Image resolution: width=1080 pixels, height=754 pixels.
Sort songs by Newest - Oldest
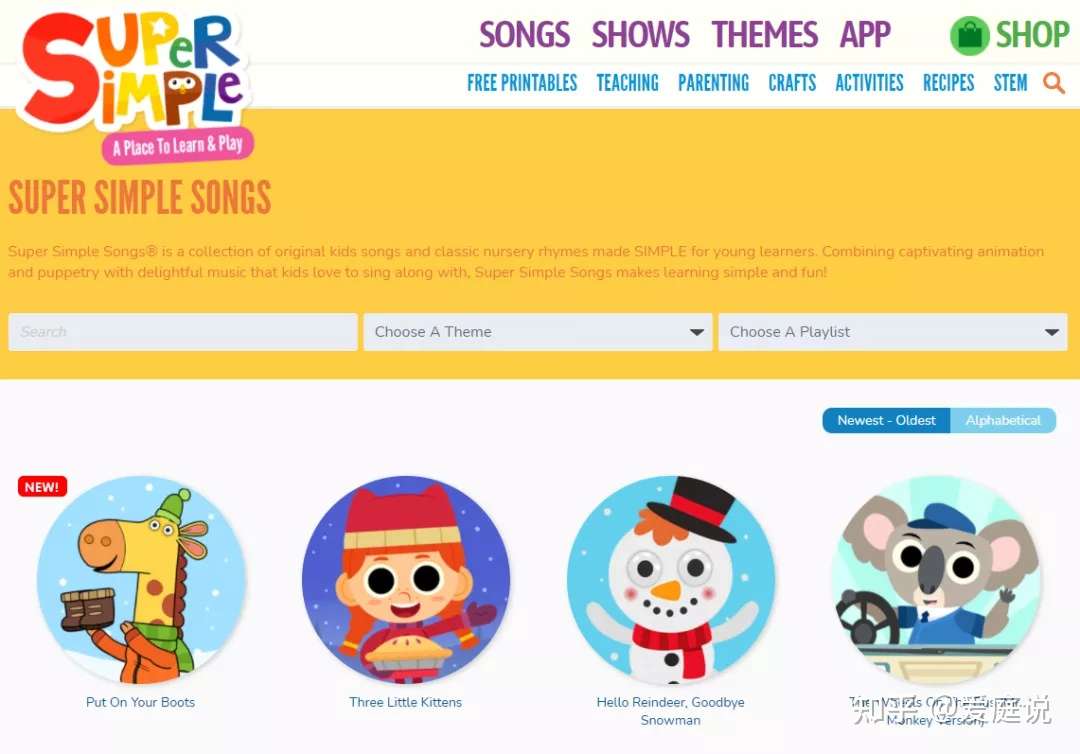(886, 420)
